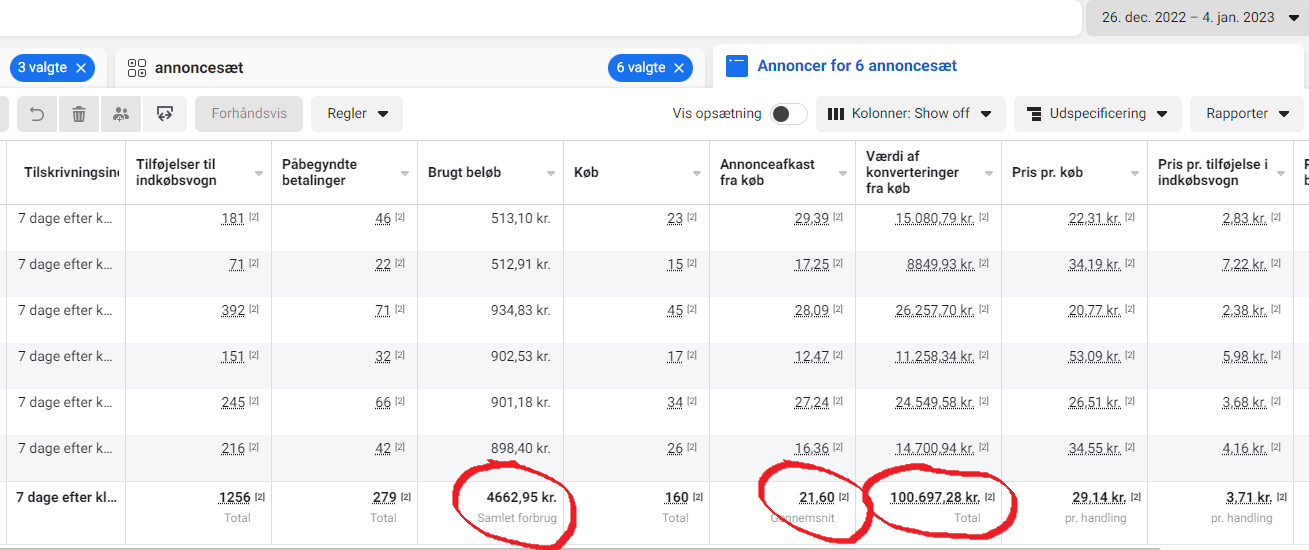Open Kolonner: Show off dropdown
1309x550 pixels.
pyautogui.click(x=910, y=114)
